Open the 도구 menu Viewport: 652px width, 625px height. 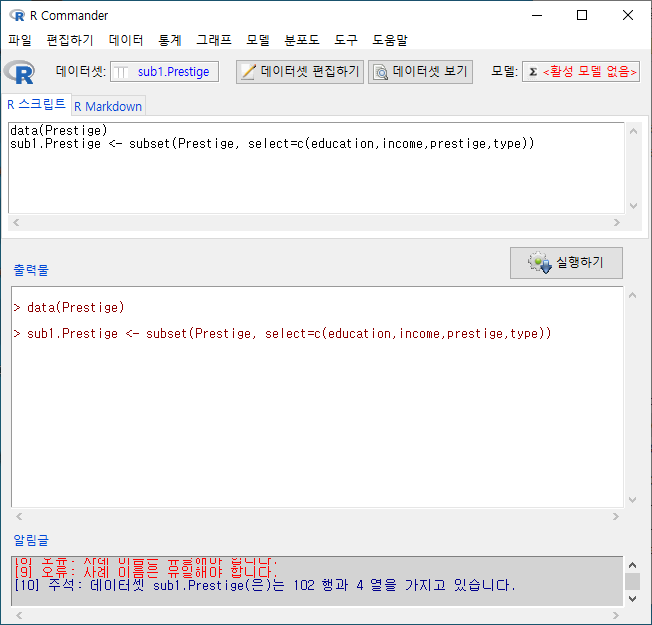coord(346,40)
